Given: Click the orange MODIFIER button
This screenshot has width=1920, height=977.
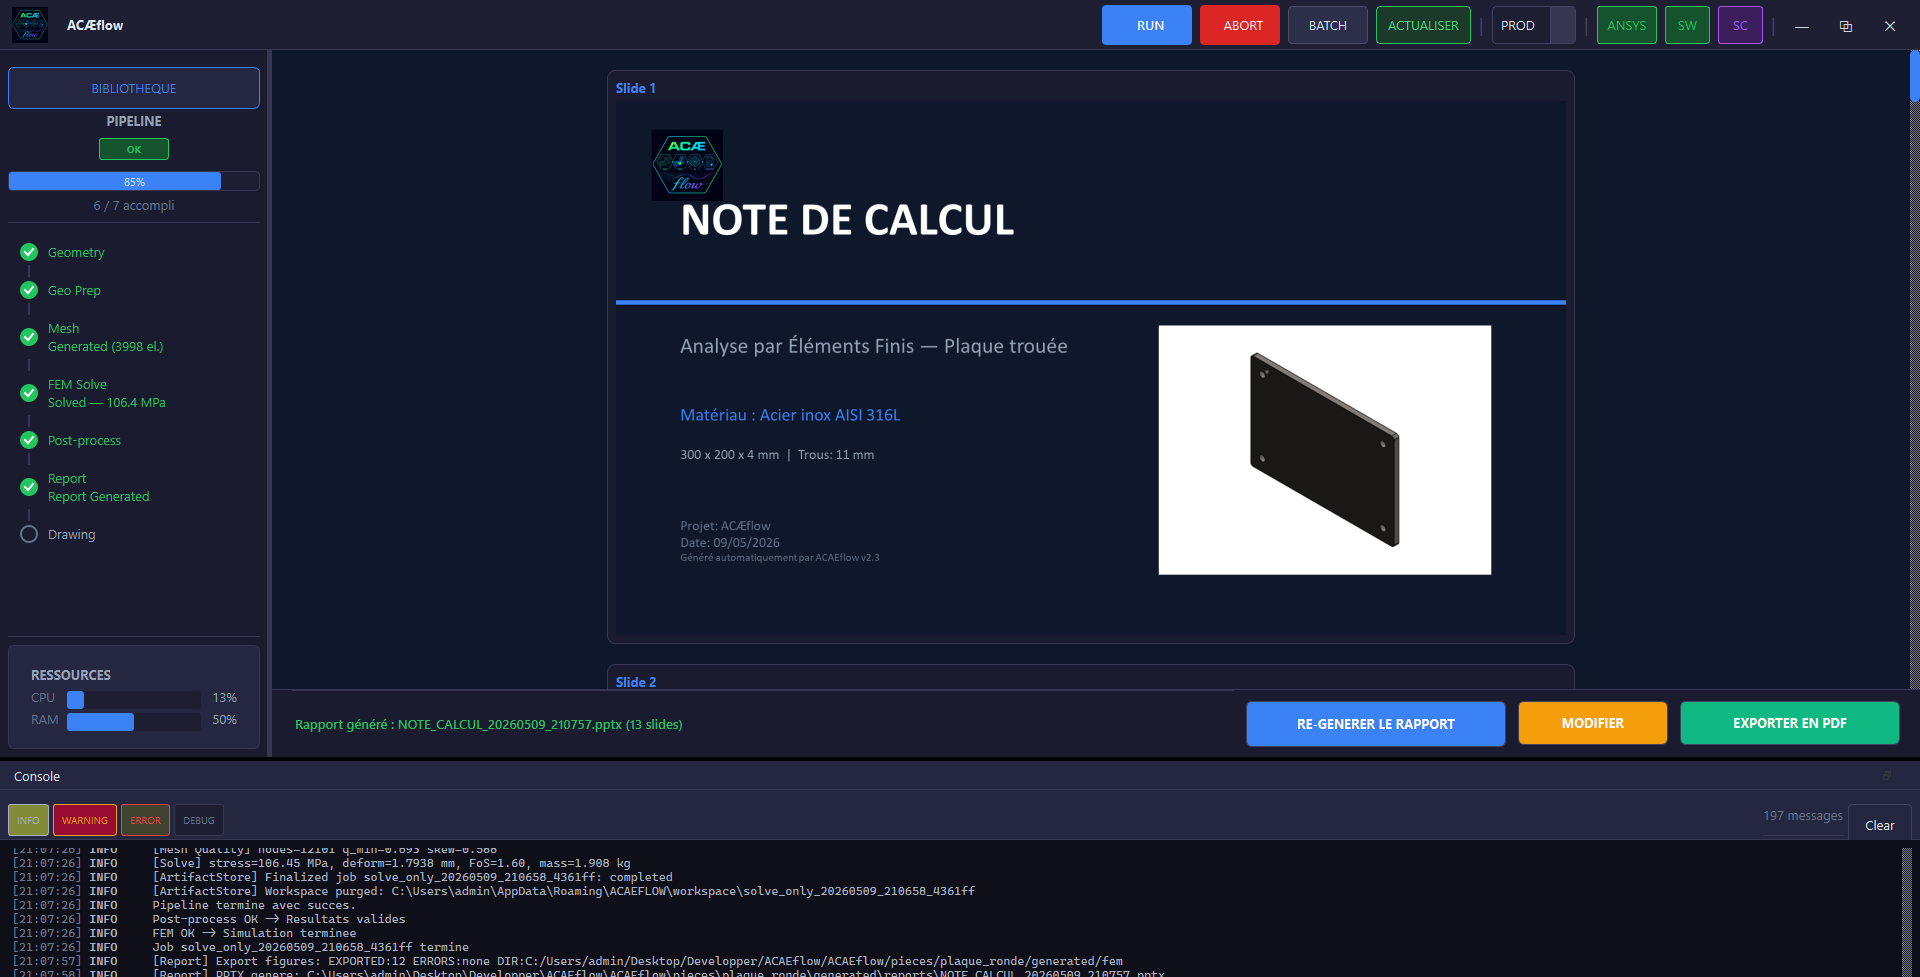Looking at the screenshot, I should tap(1593, 723).
